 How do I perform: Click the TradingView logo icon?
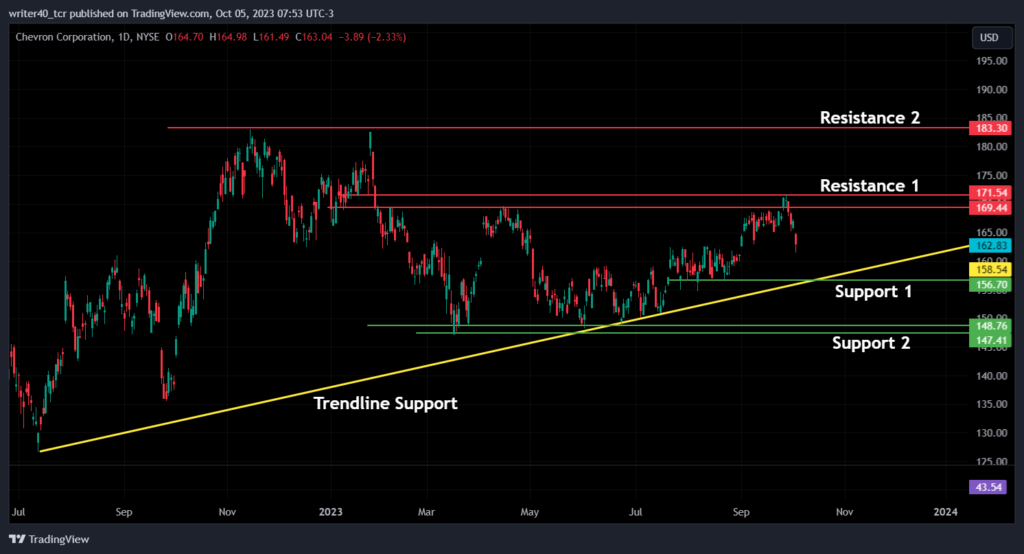tap(17, 539)
